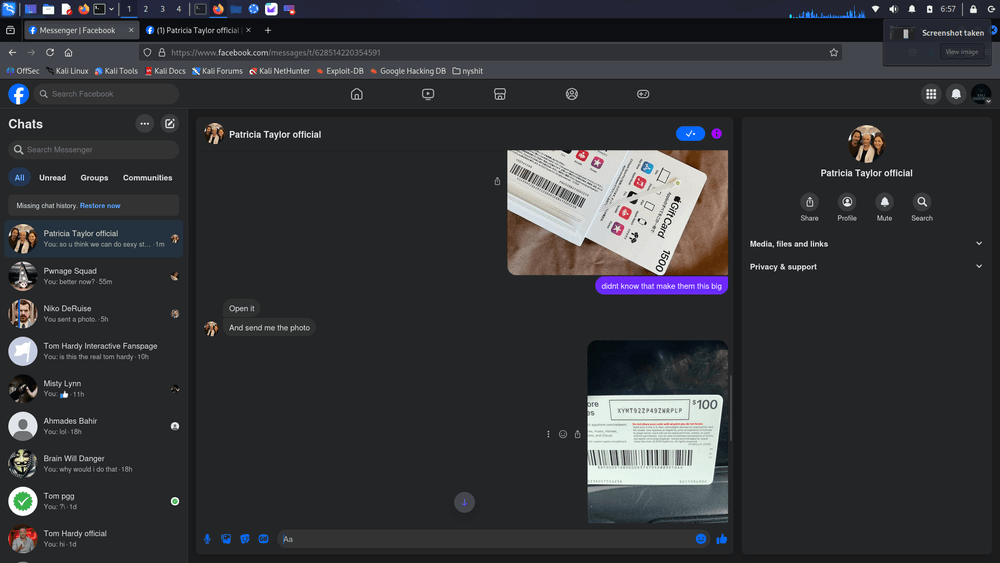The image size is (1000, 563).
Task: Open Niko DeRuise chat
Action: tap(94, 314)
